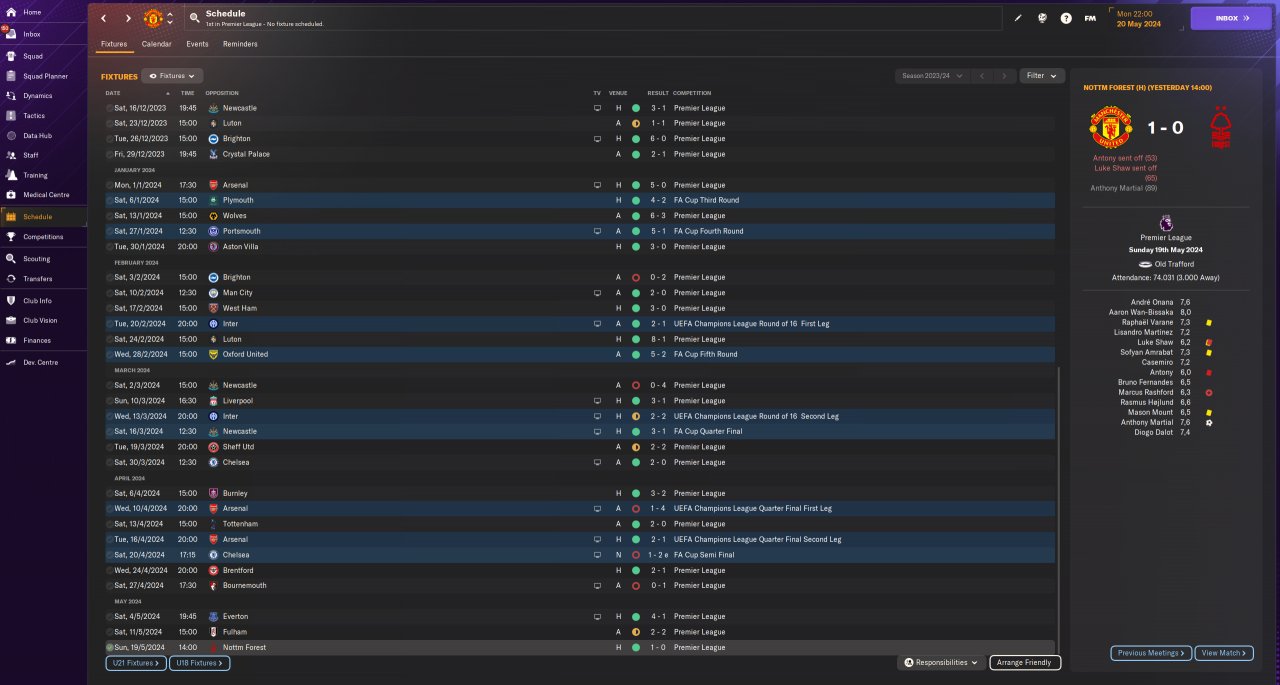
Task: Open the Squad Planner clipboard icon
Action: pos(10,76)
